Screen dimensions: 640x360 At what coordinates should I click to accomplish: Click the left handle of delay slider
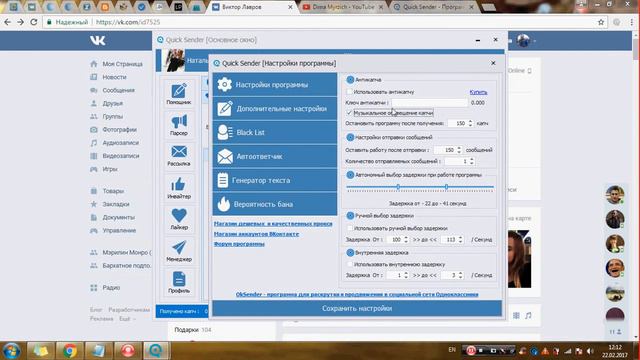[x=398, y=187]
